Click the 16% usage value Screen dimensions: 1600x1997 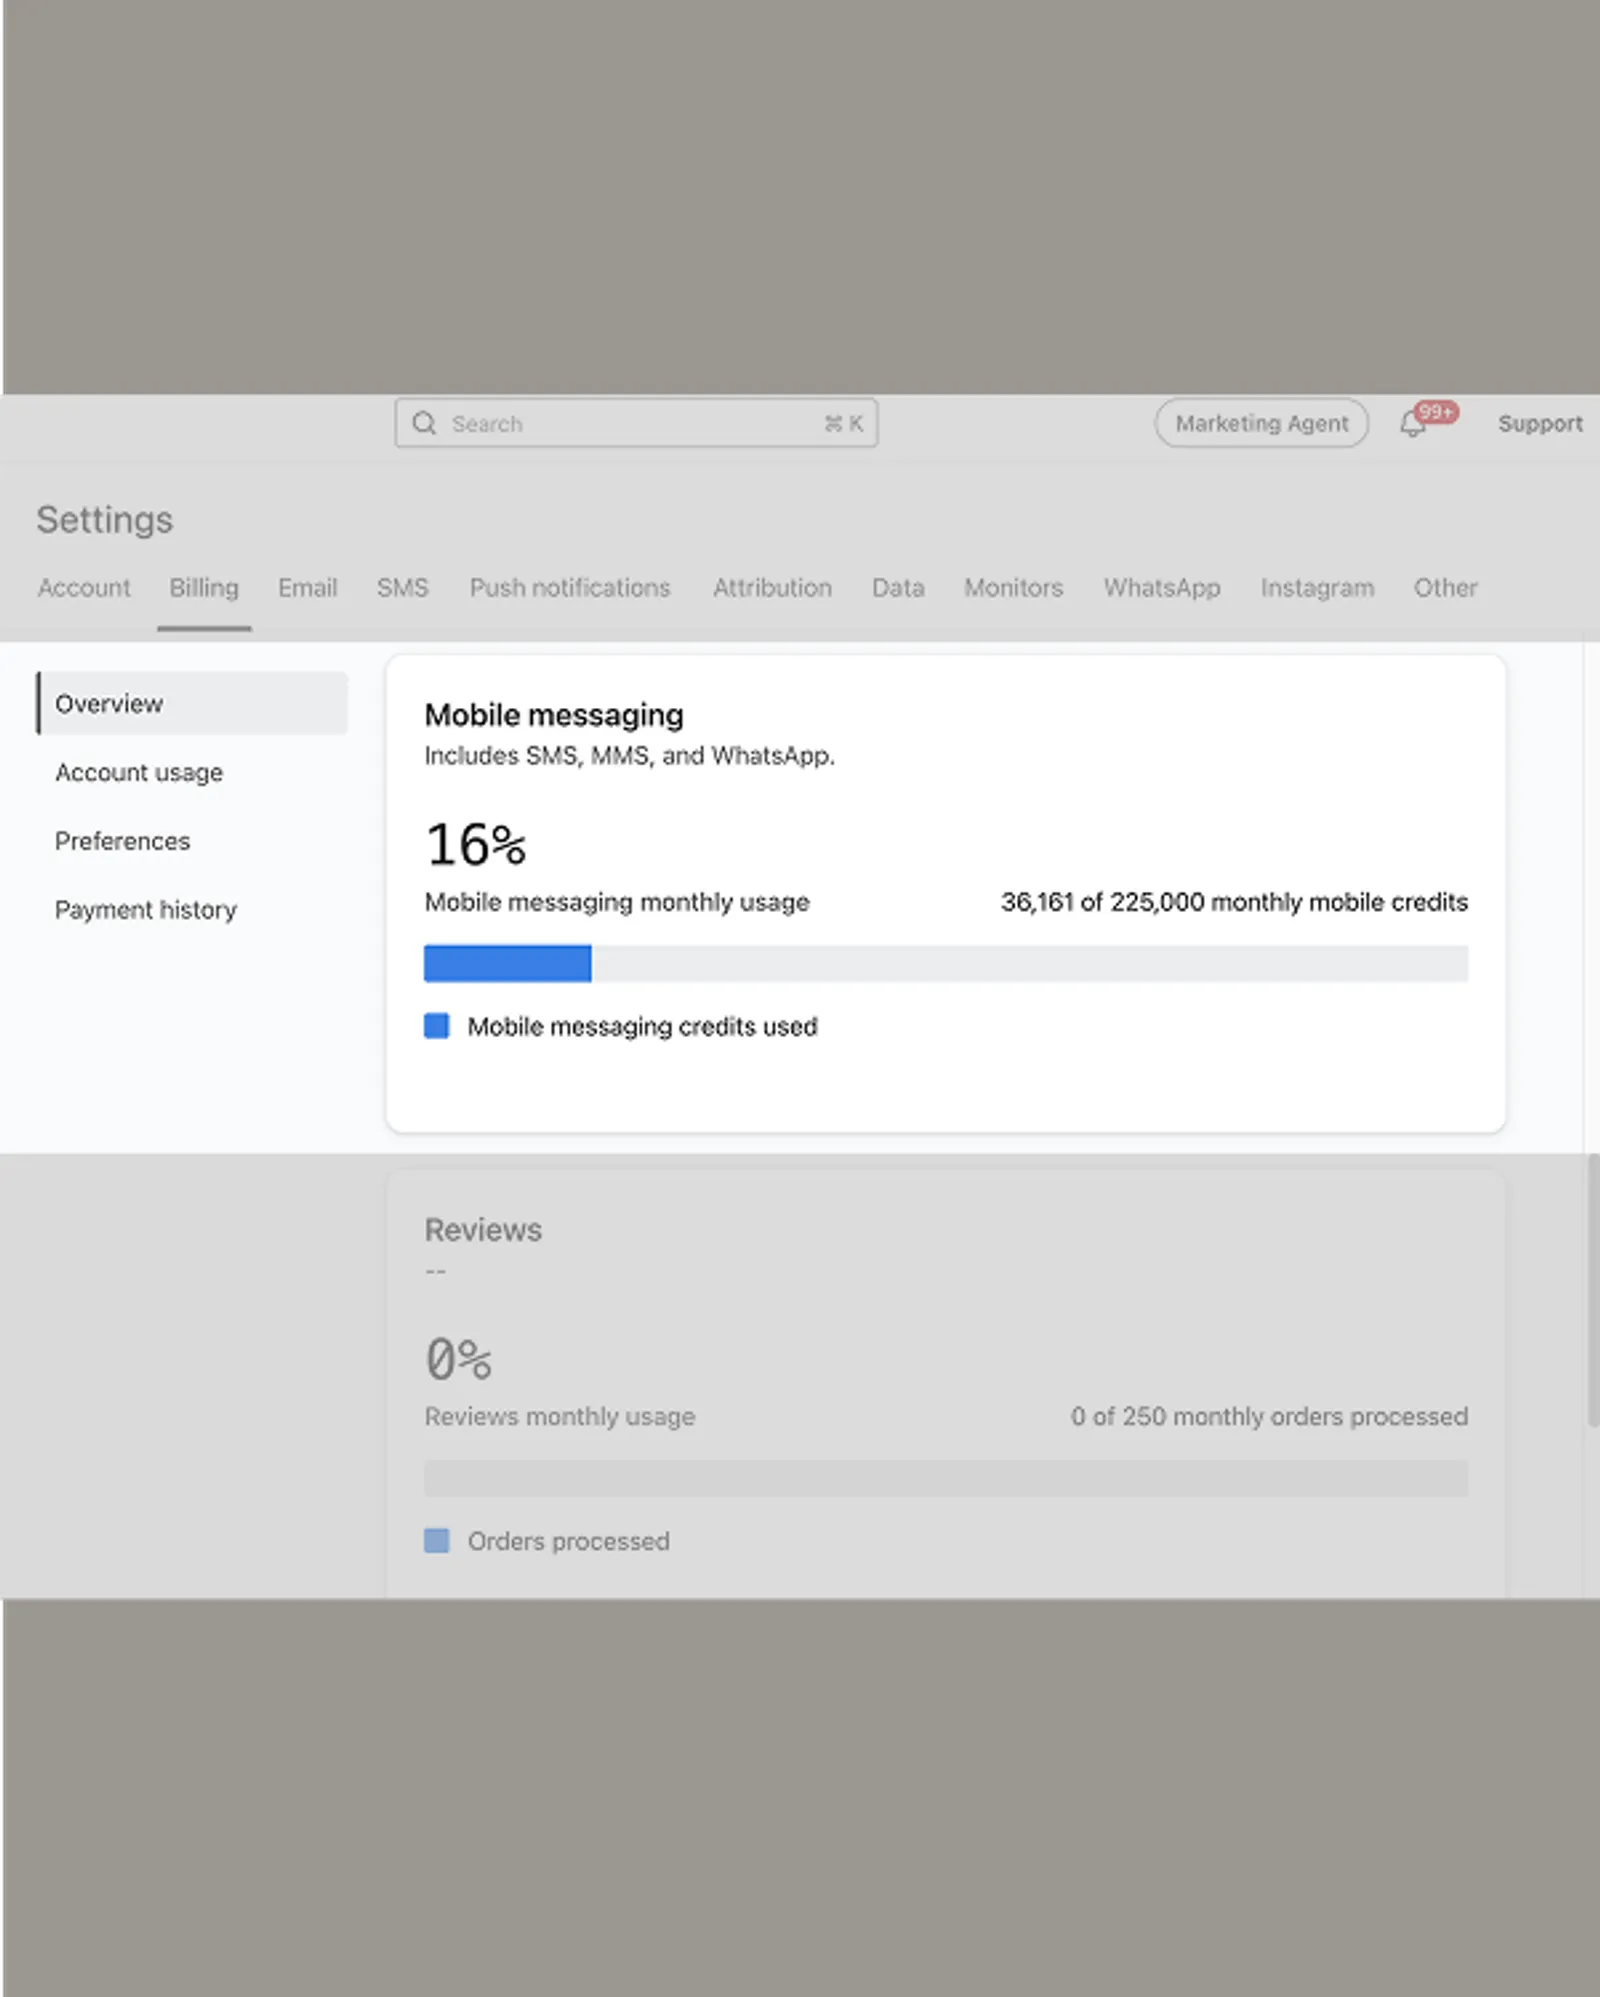coord(475,844)
